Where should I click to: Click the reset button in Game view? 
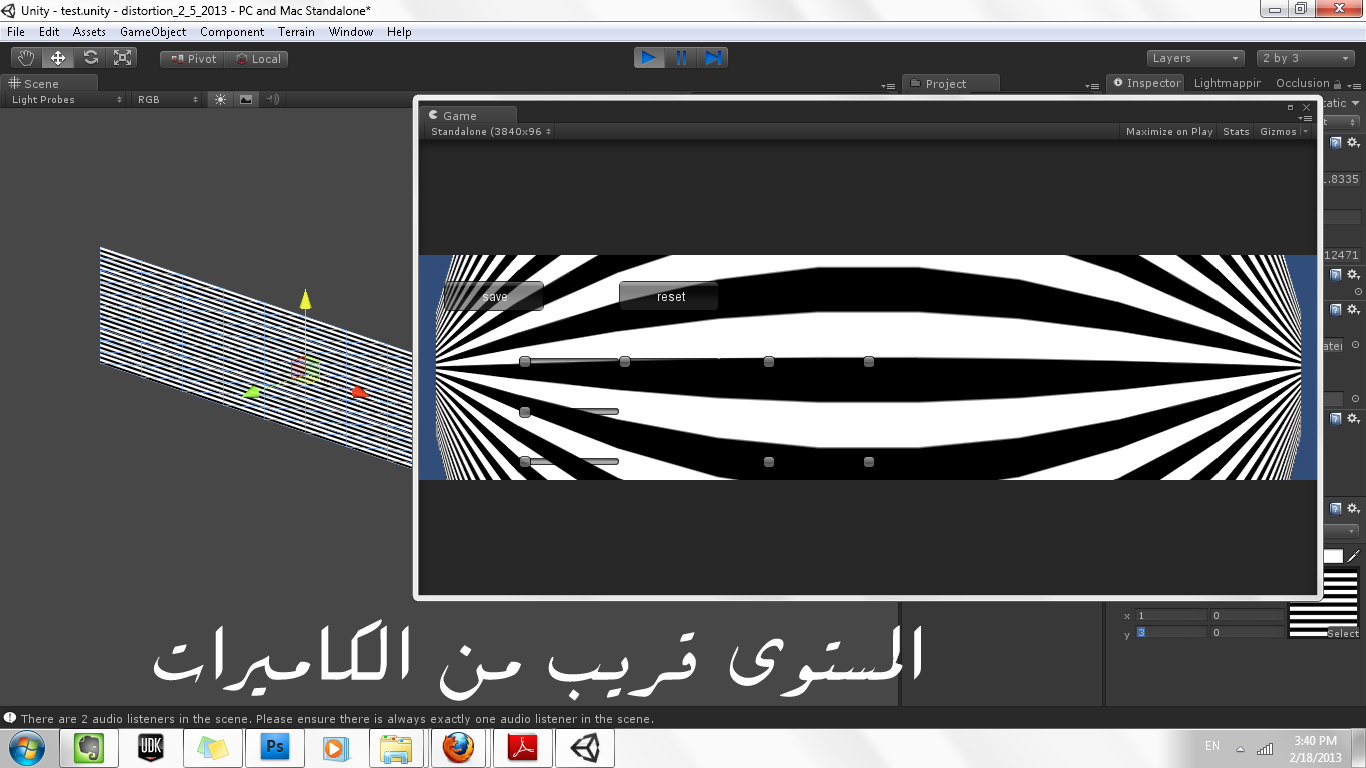pyautogui.click(x=669, y=296)
